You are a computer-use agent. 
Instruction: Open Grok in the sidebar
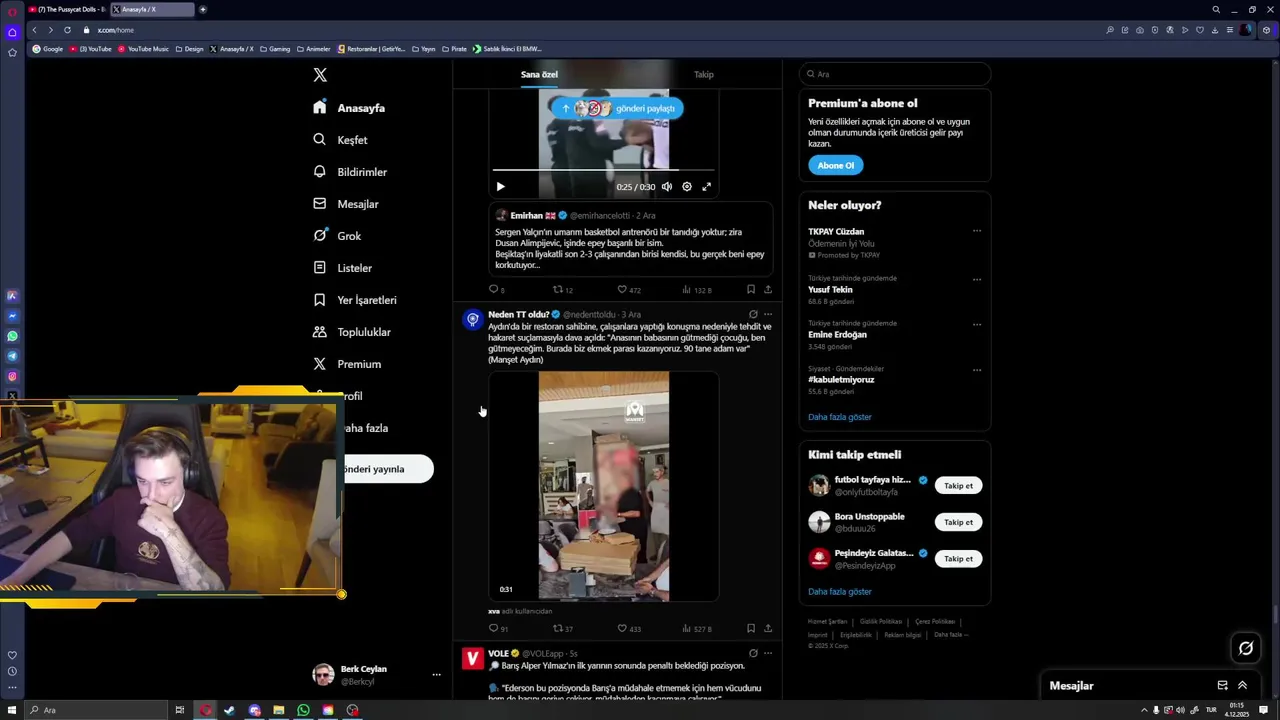click(x=338, y=236)
